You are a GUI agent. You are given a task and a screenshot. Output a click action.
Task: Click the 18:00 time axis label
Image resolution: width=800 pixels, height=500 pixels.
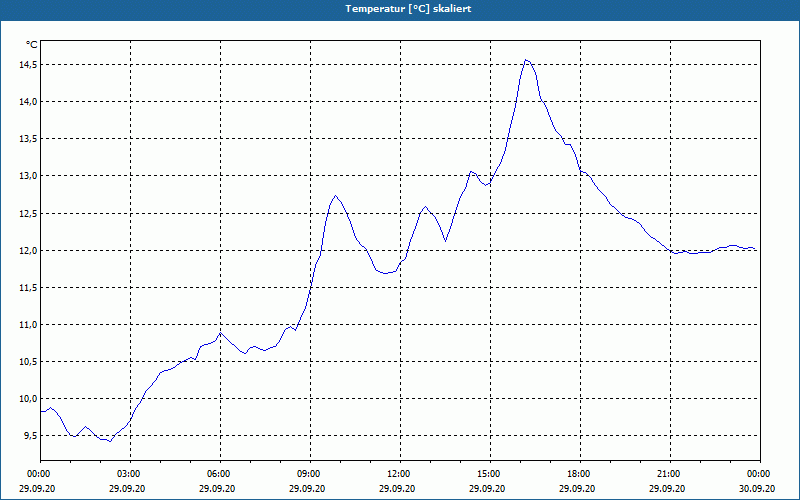click(x=580, y=474)
